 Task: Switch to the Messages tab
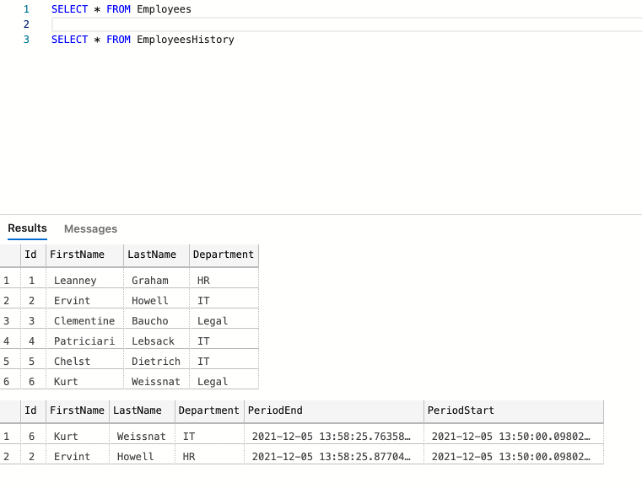tap(90, 229)
